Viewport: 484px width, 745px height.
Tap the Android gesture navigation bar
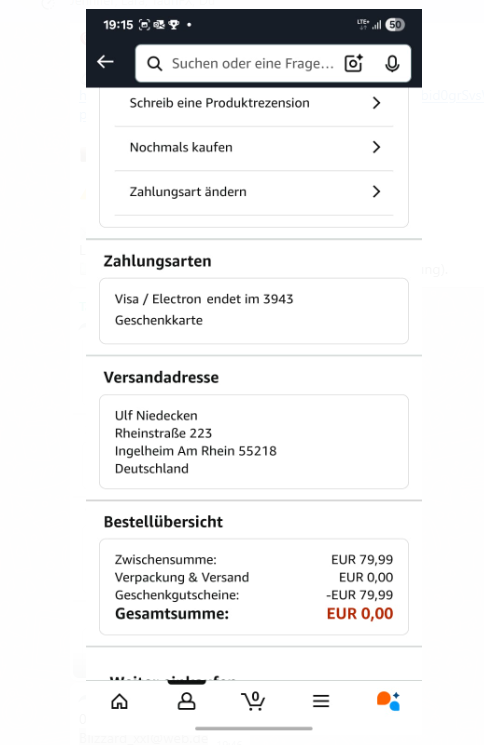254,728
